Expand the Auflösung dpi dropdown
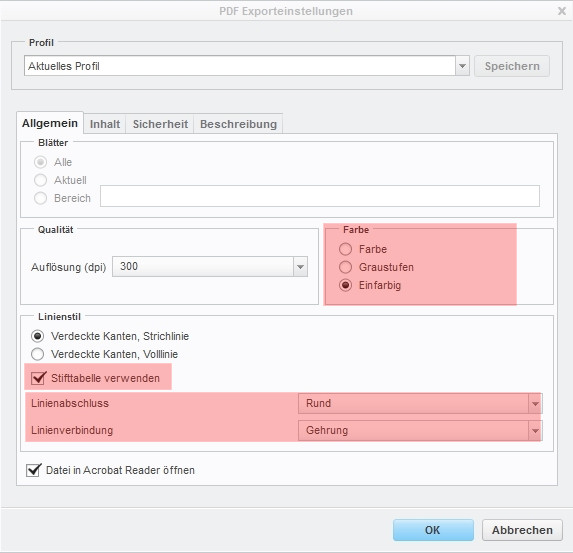573x553 pixels. pos(300,266)
